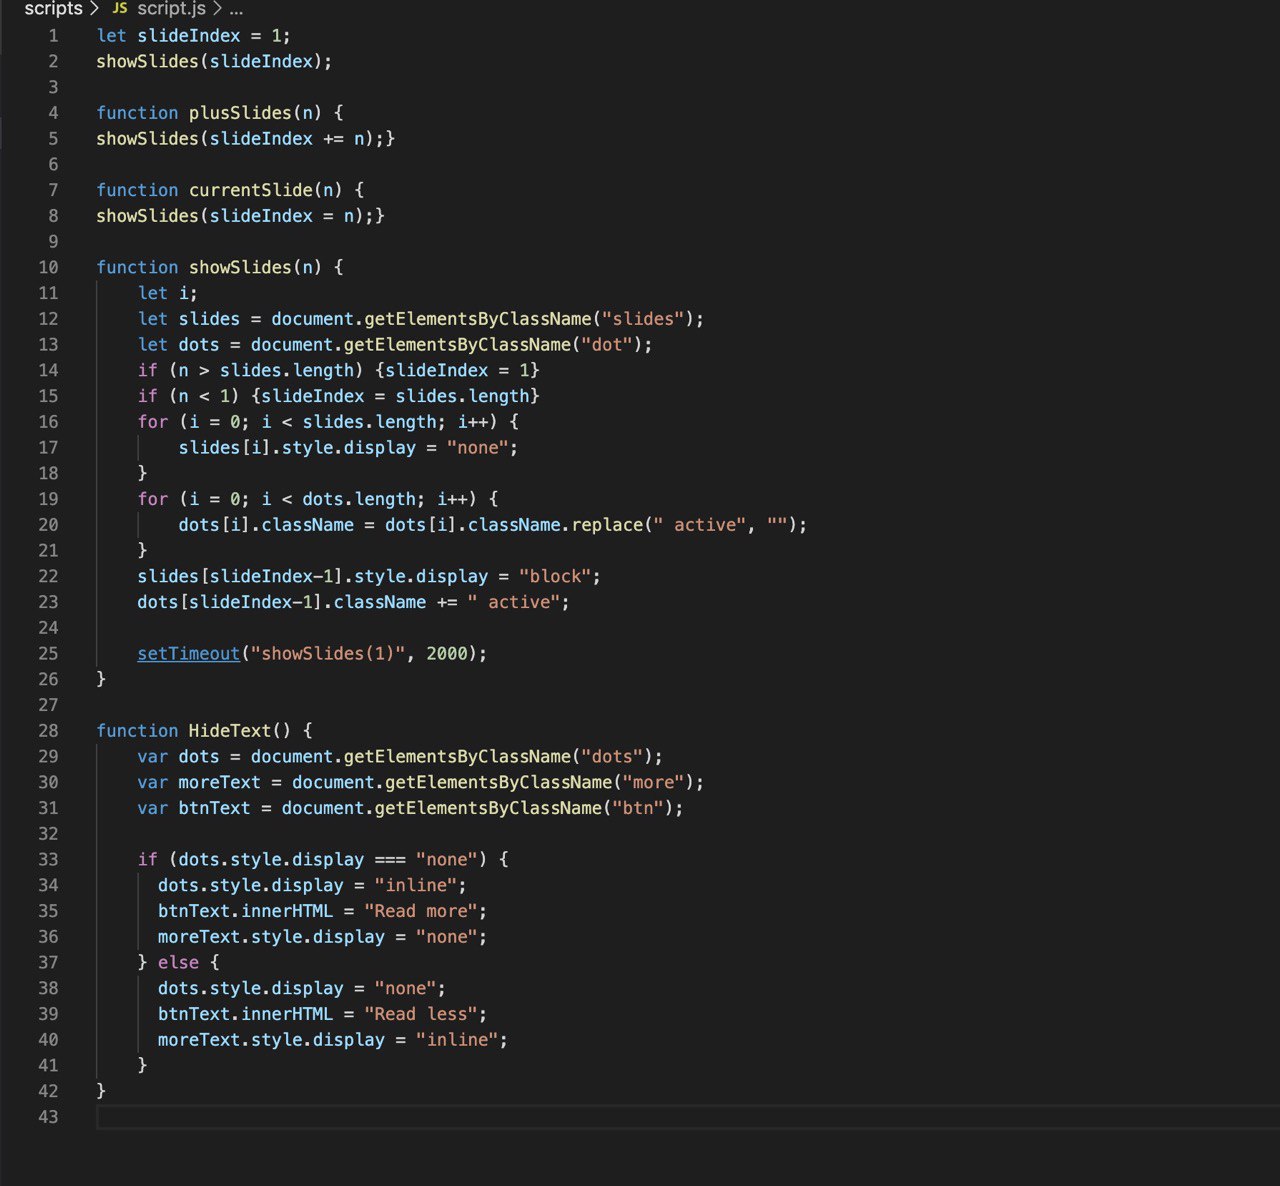Place cursor in empty line 43

click(x=688, y=1116)
